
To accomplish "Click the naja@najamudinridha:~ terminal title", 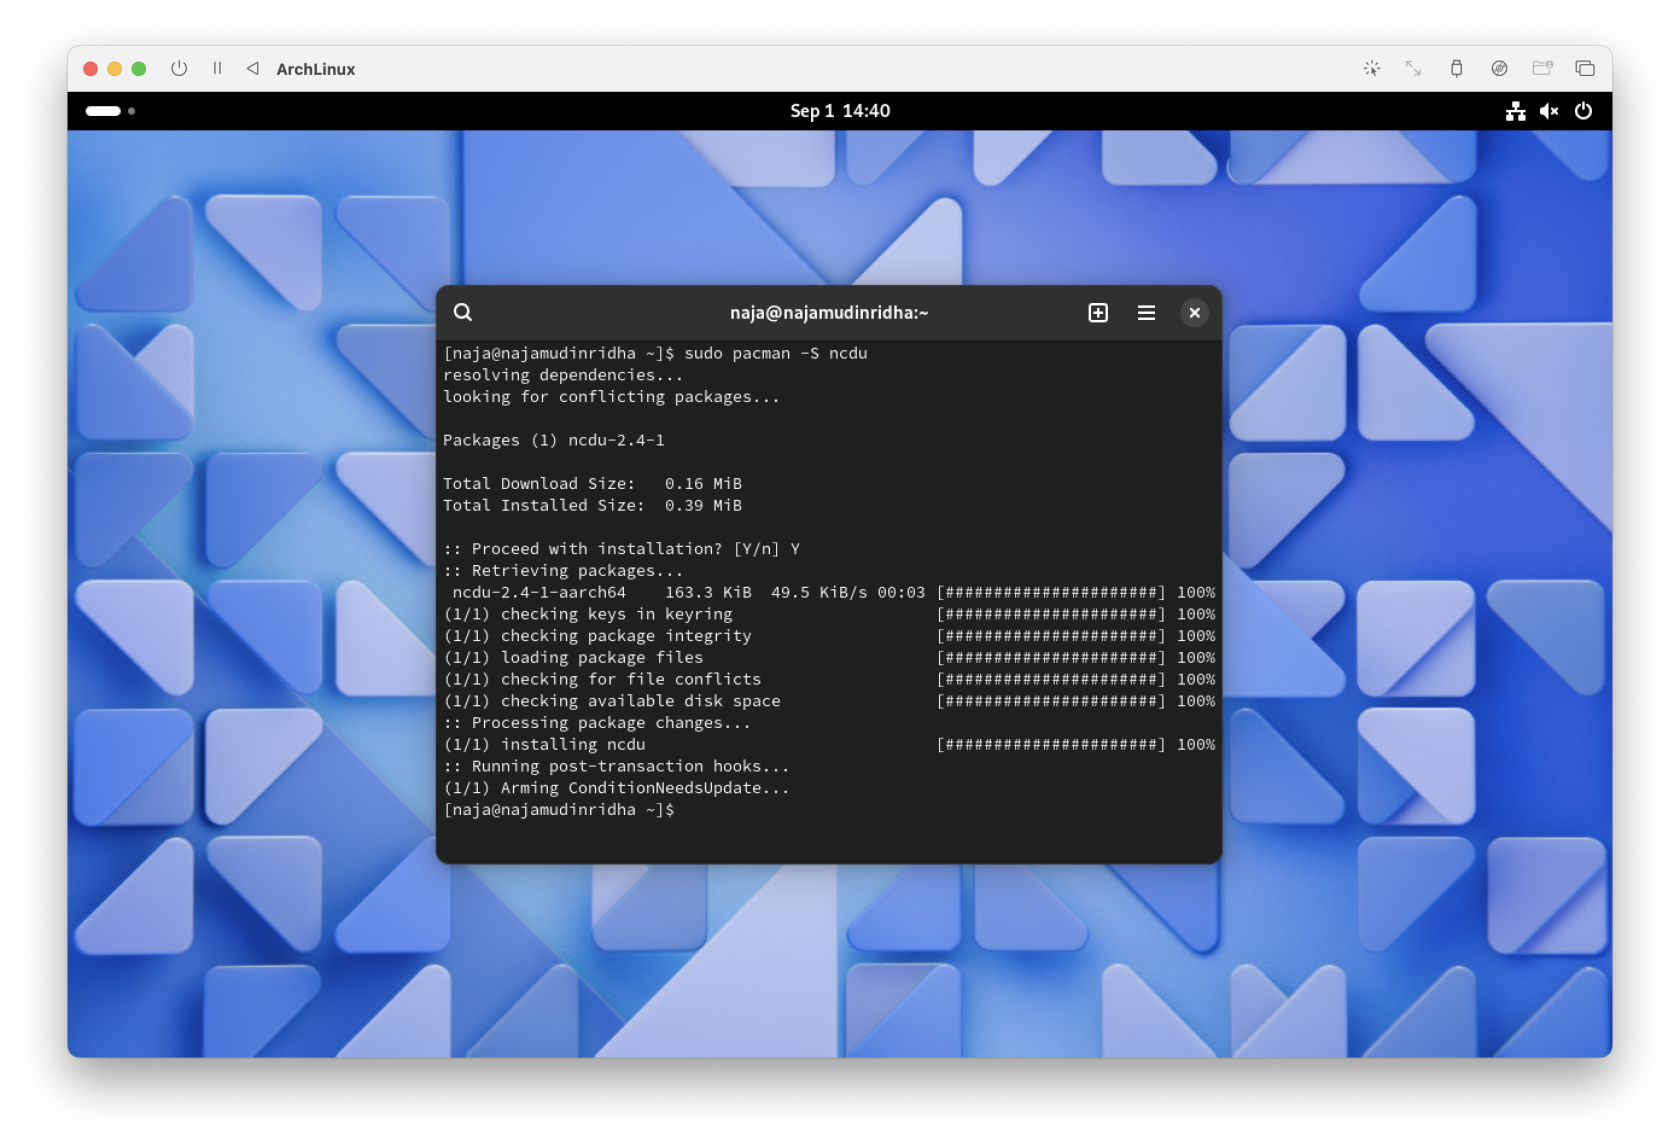I will click(829, 313).
